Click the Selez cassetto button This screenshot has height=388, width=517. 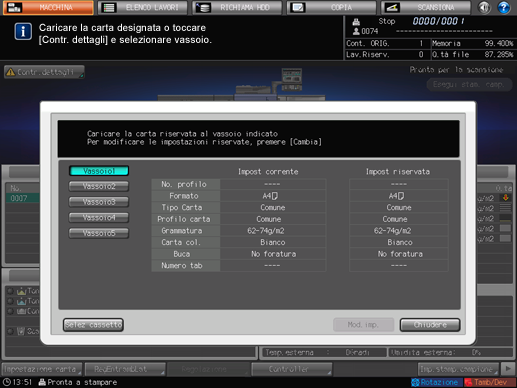pyautogui.click(x=93, y=325)
